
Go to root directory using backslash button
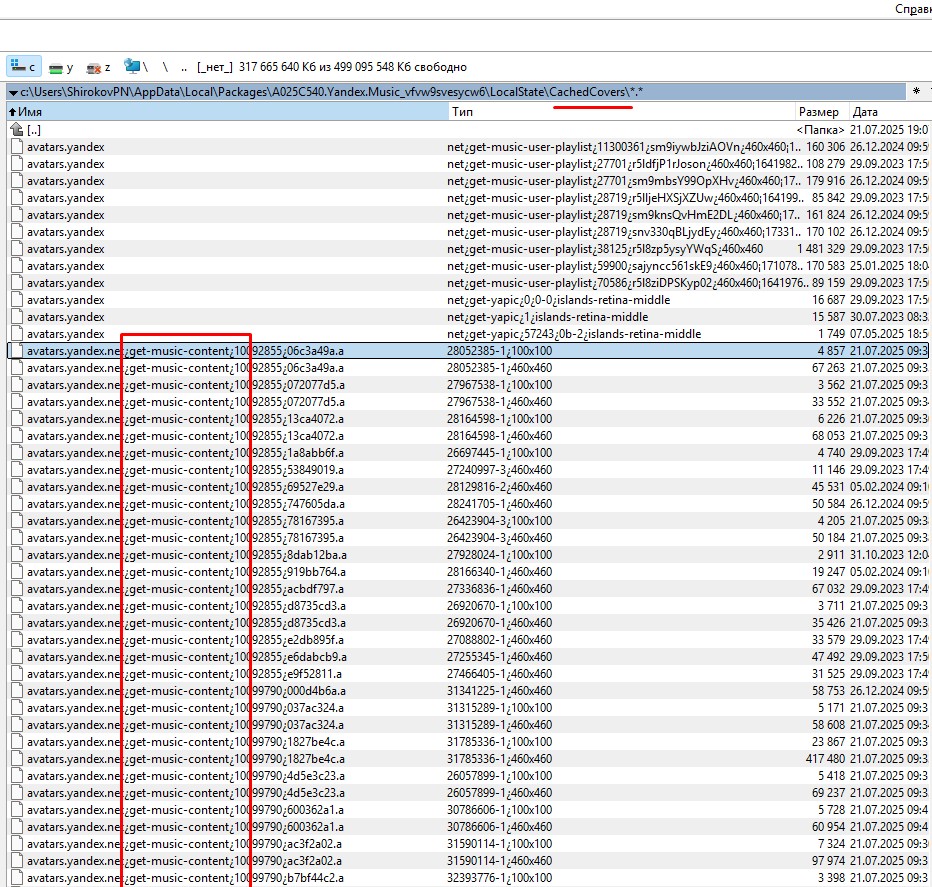(165, 67)
